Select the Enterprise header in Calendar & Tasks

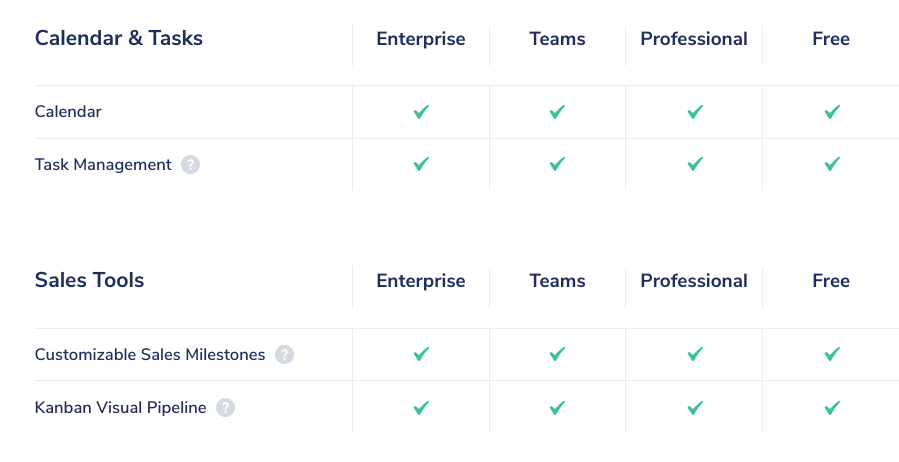pos(421,38)
